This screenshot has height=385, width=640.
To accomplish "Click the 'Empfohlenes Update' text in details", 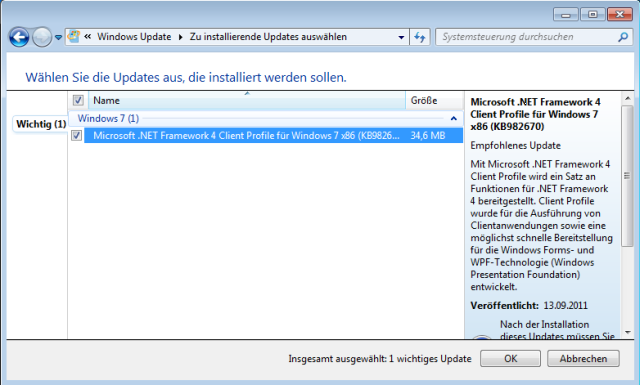I will (515, 145).
